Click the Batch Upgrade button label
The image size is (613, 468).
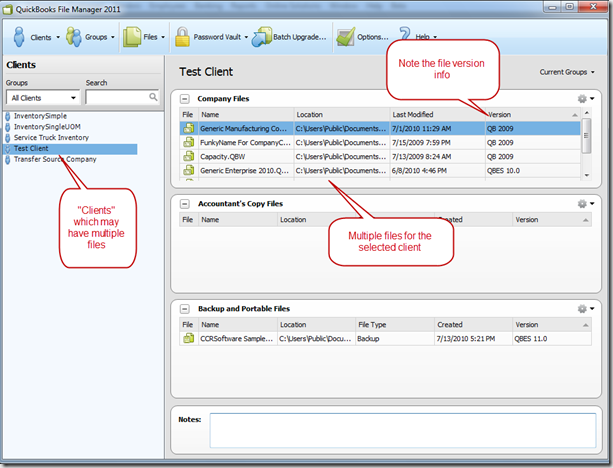300,37
